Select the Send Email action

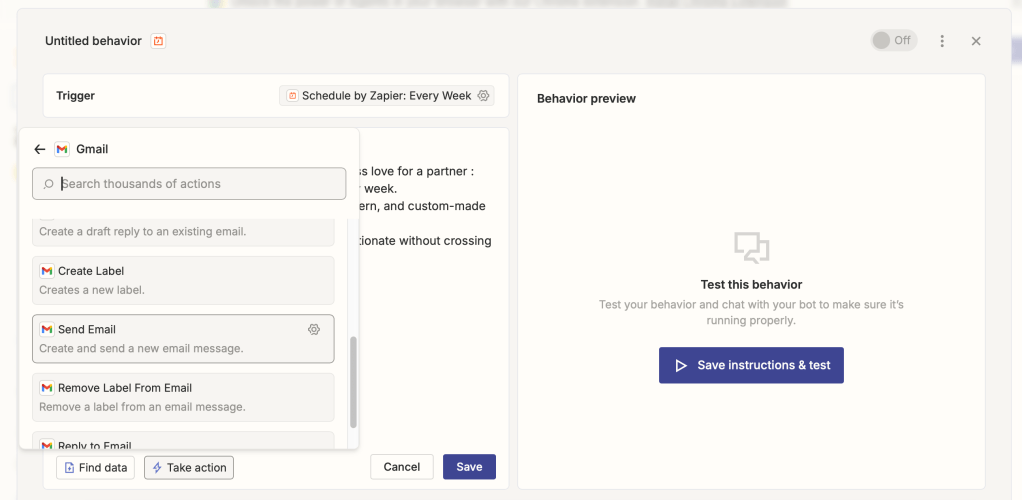(x=170, y=338)
